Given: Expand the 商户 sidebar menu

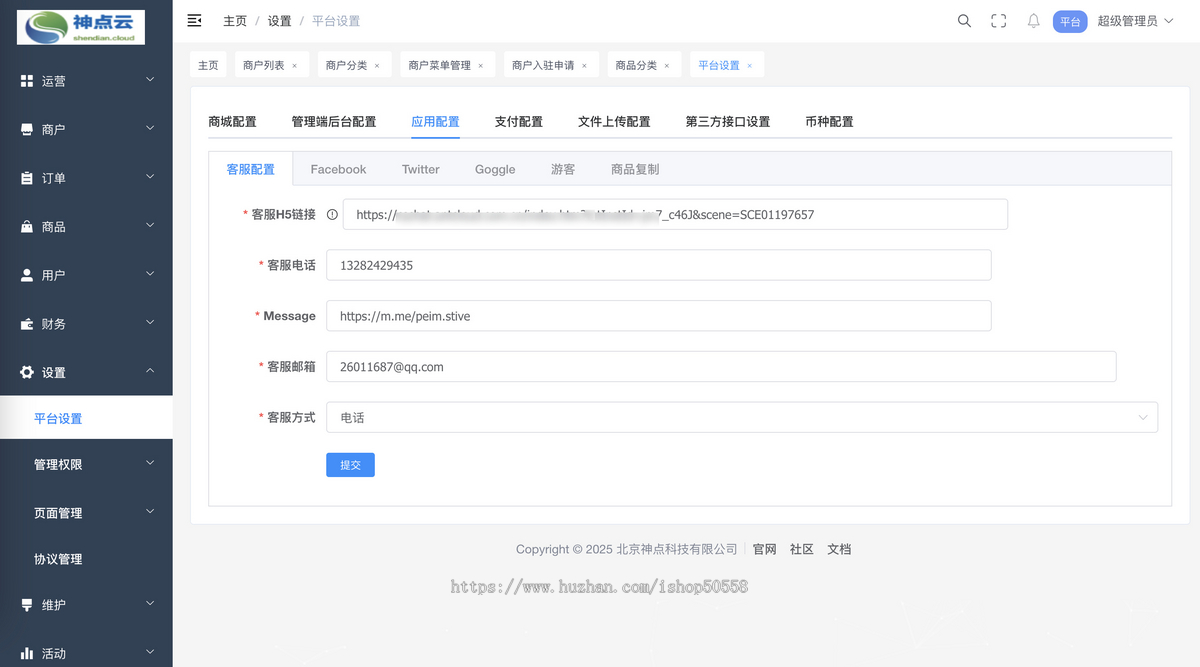Looking at the screenshot, I should 150,128.
